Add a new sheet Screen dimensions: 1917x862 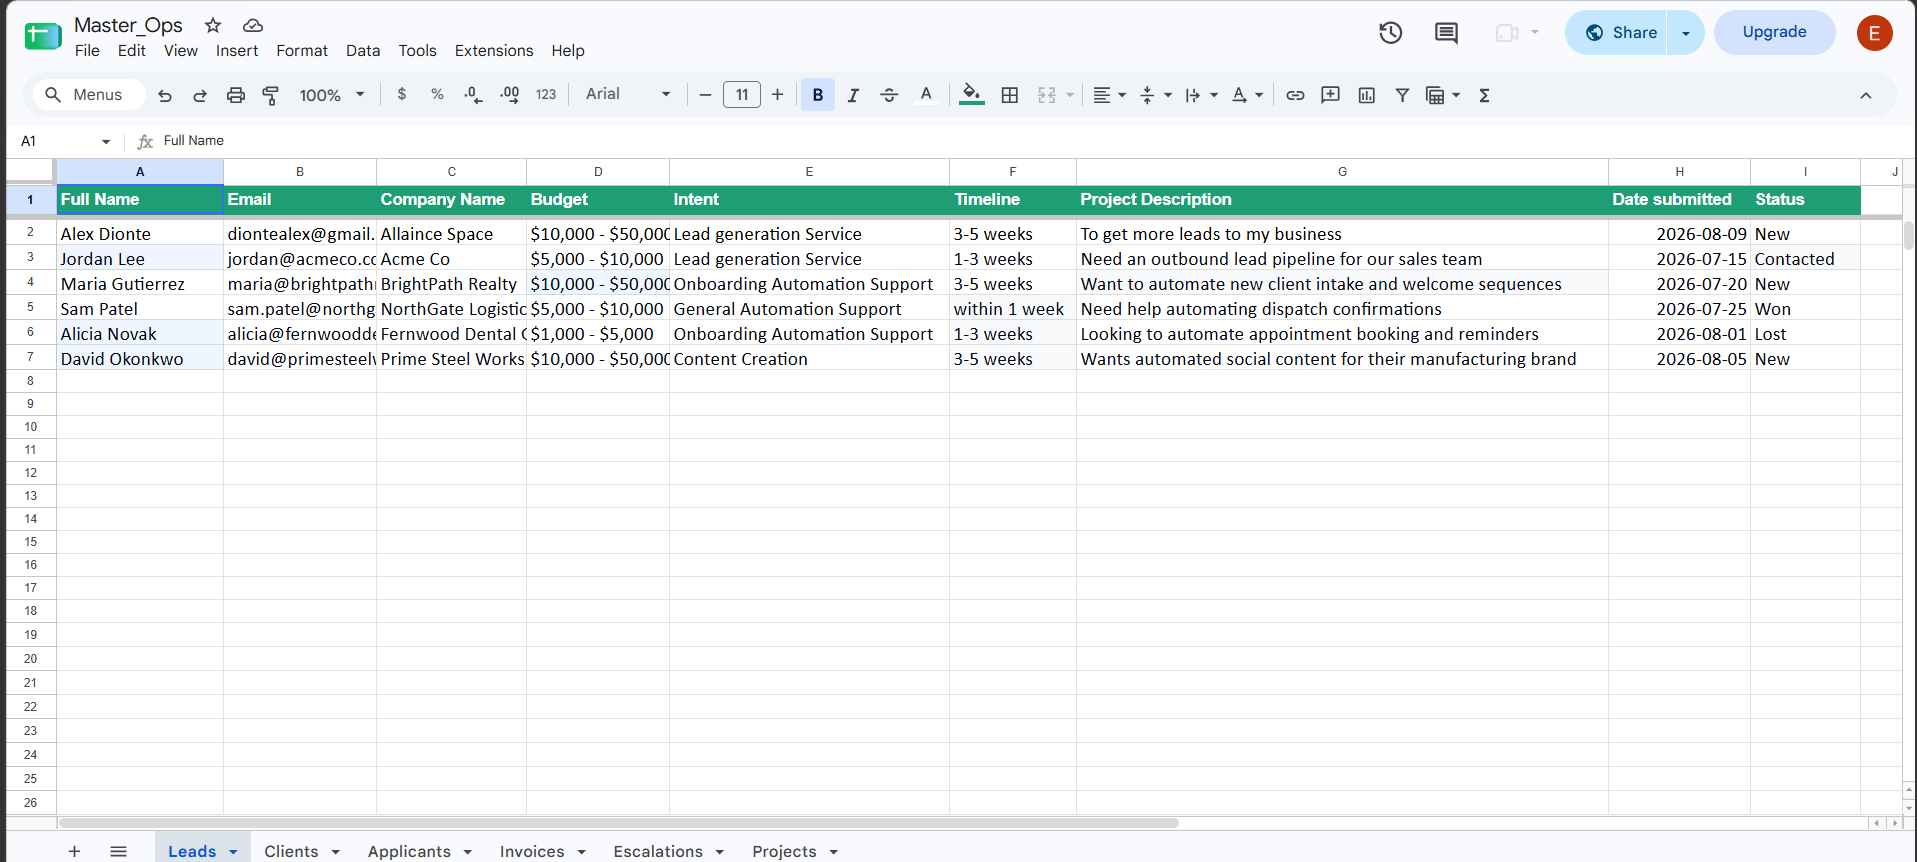point(74,851)
